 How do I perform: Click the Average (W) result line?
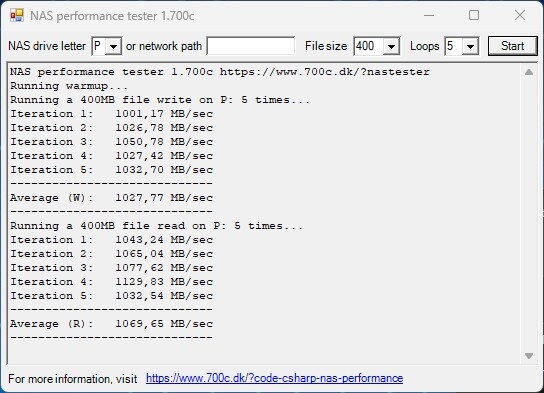point(111,198)
